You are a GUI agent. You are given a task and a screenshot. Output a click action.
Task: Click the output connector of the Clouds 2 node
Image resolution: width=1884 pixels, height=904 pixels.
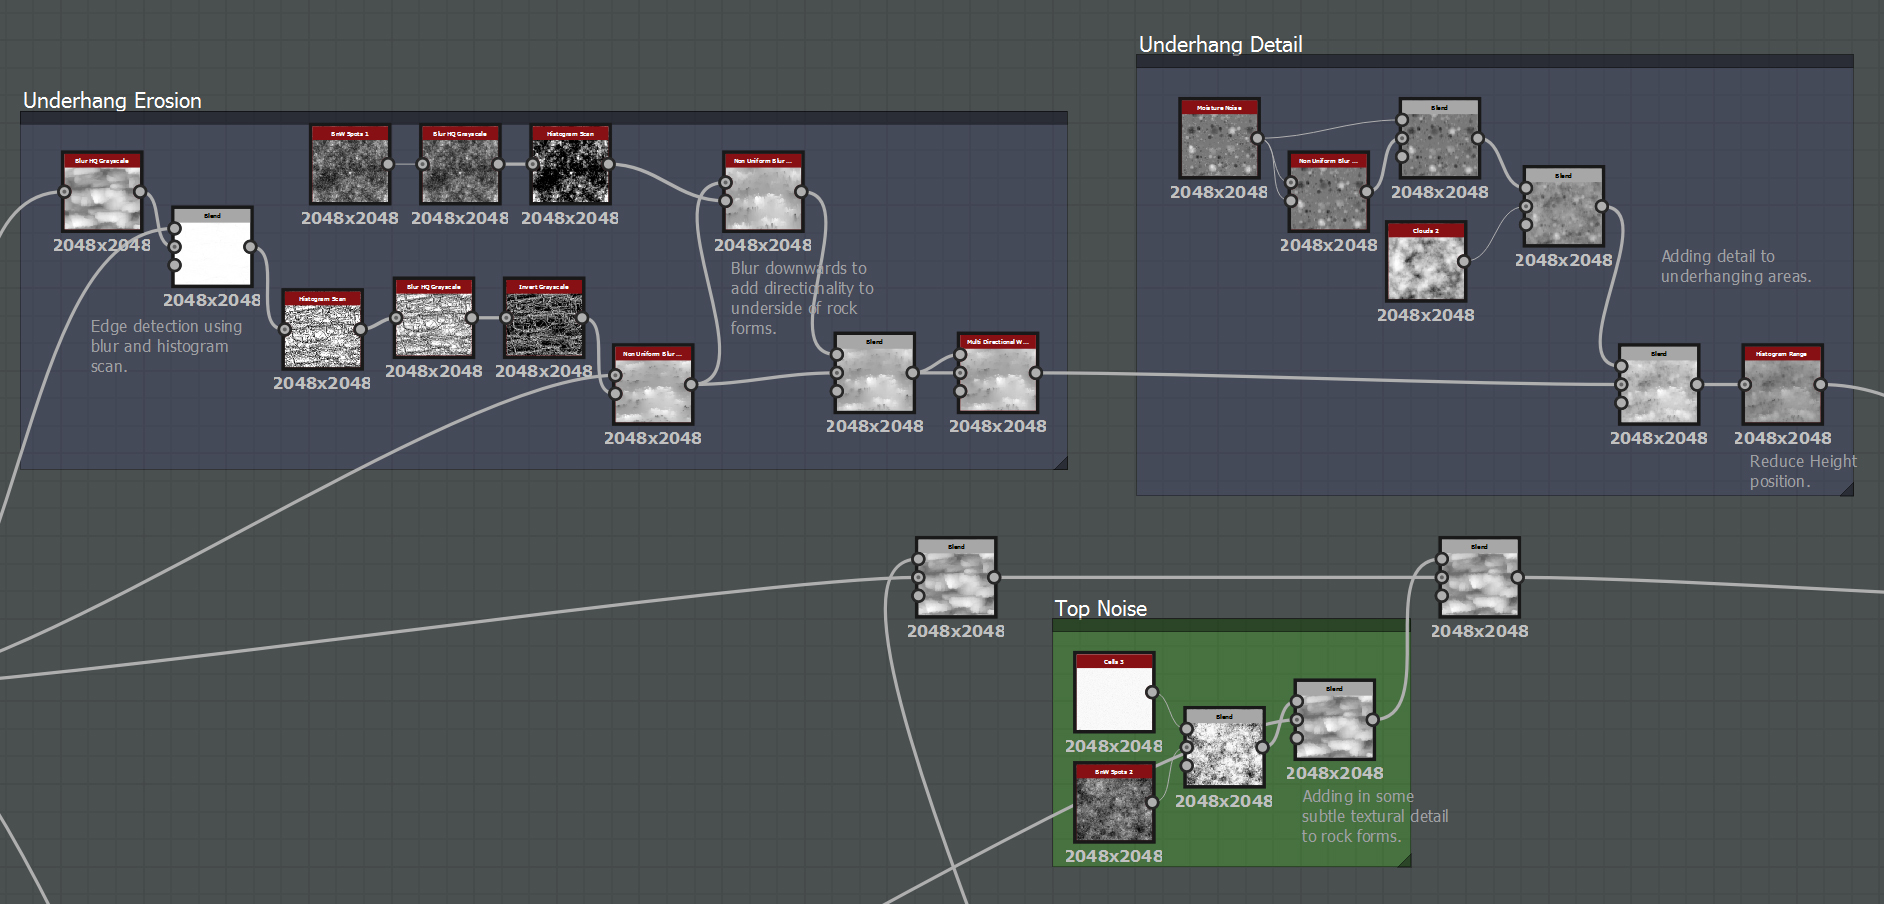(x=1465, y=262)
